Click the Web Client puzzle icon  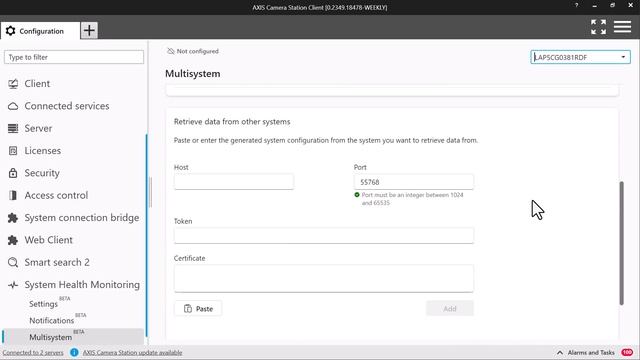(13, 240)
